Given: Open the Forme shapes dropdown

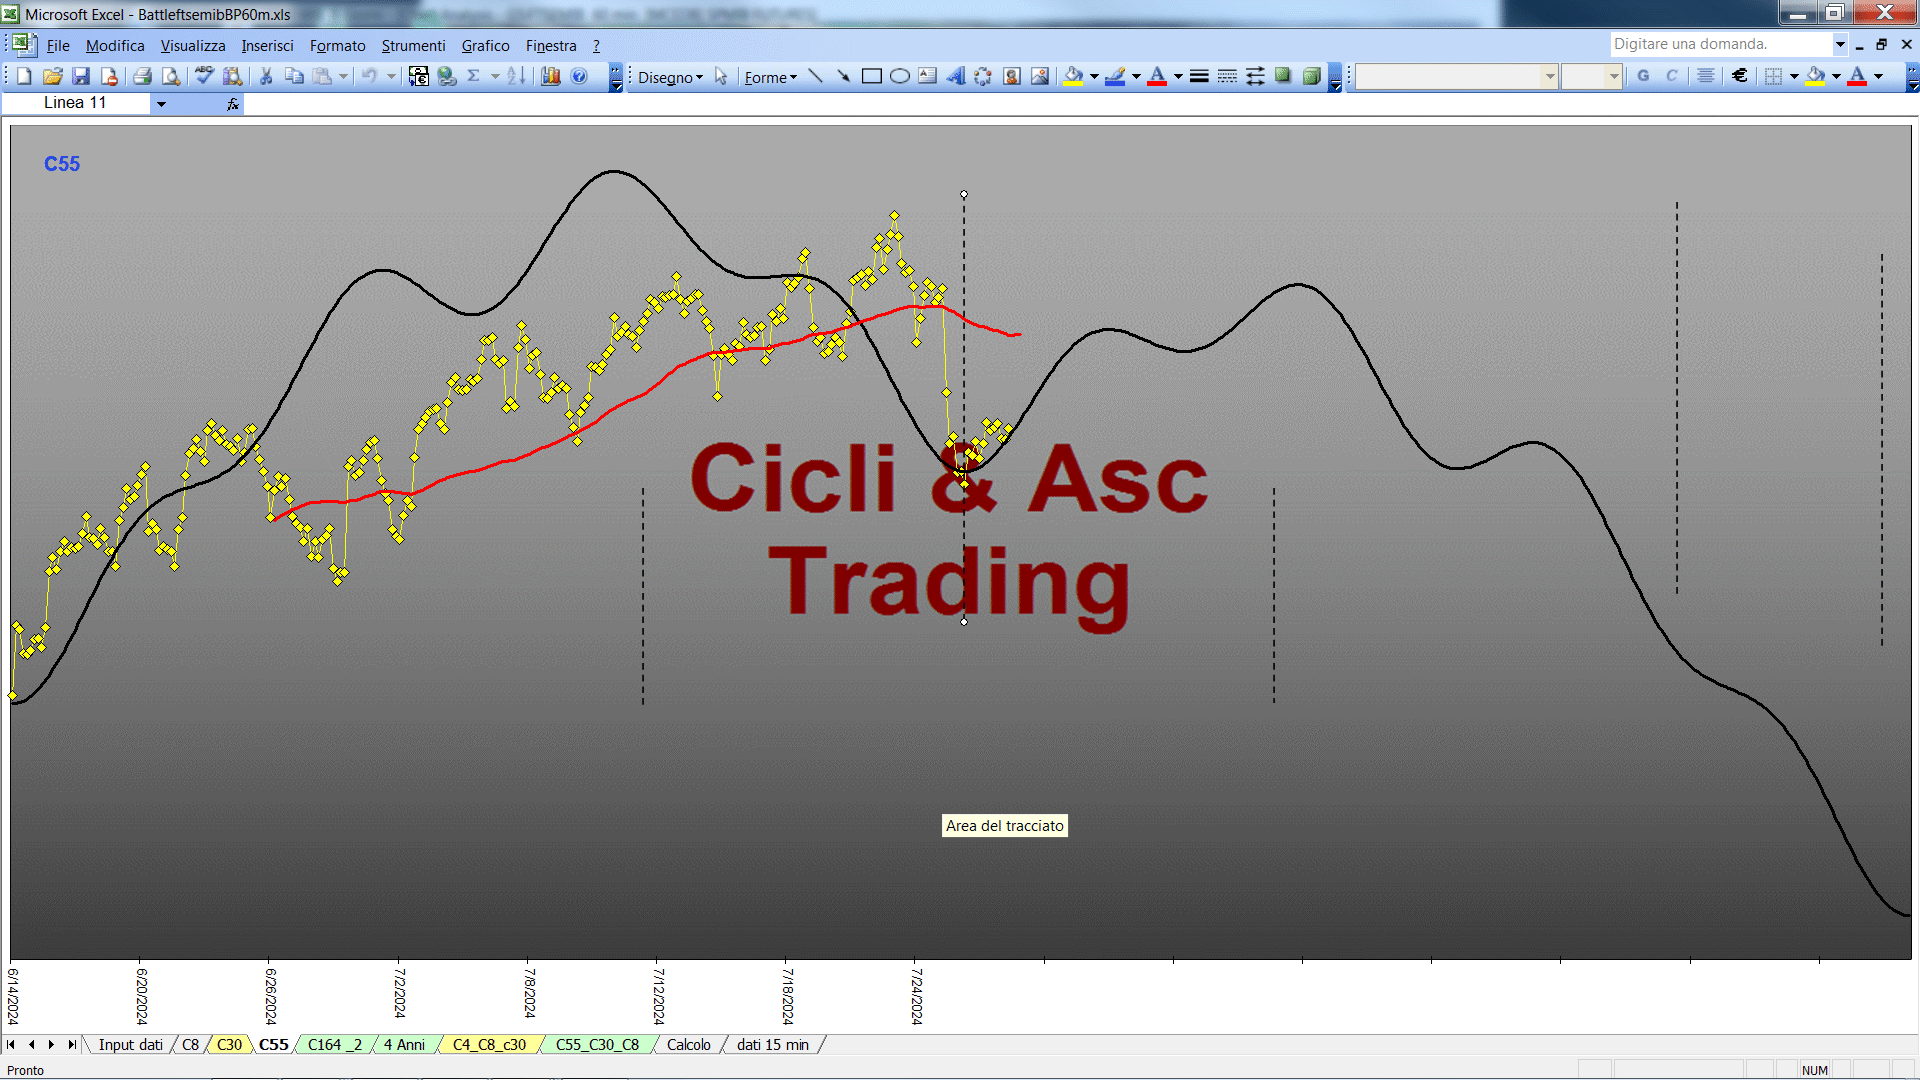Looking at the screenshot, I should (x=770, y=77).
